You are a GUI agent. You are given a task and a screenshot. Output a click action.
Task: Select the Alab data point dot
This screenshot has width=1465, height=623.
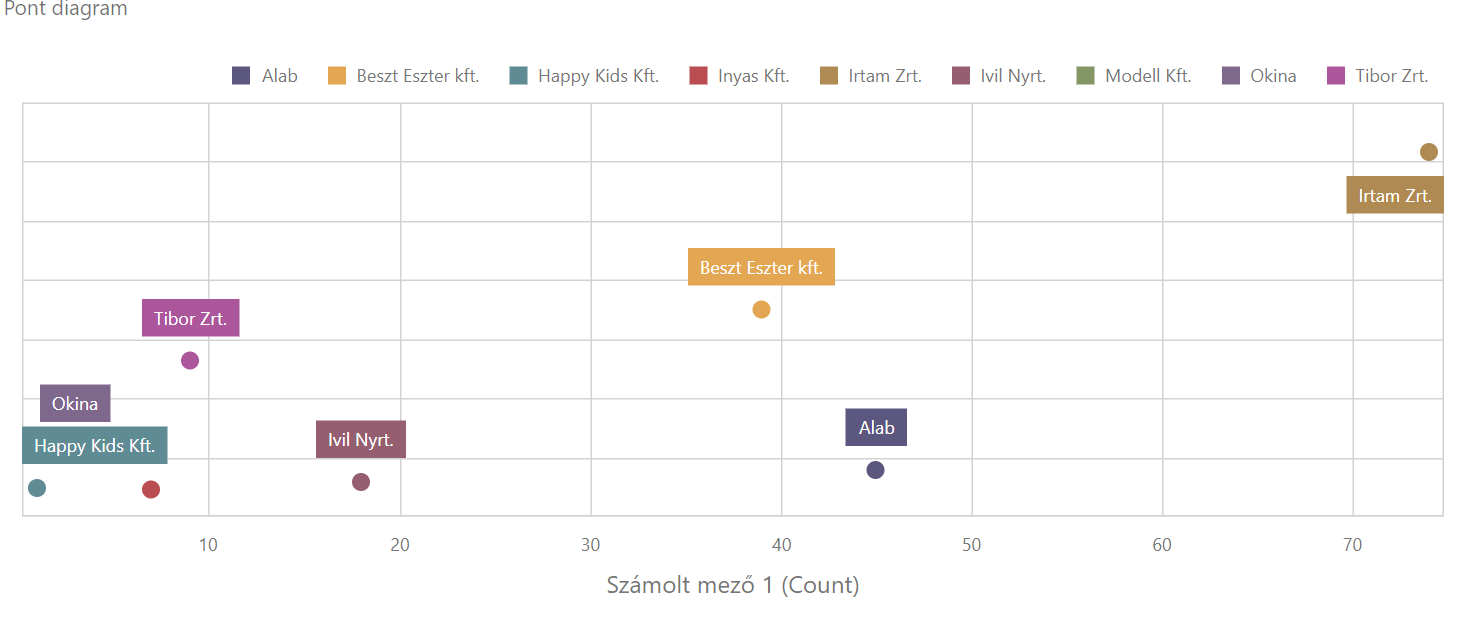coord(875,470)
